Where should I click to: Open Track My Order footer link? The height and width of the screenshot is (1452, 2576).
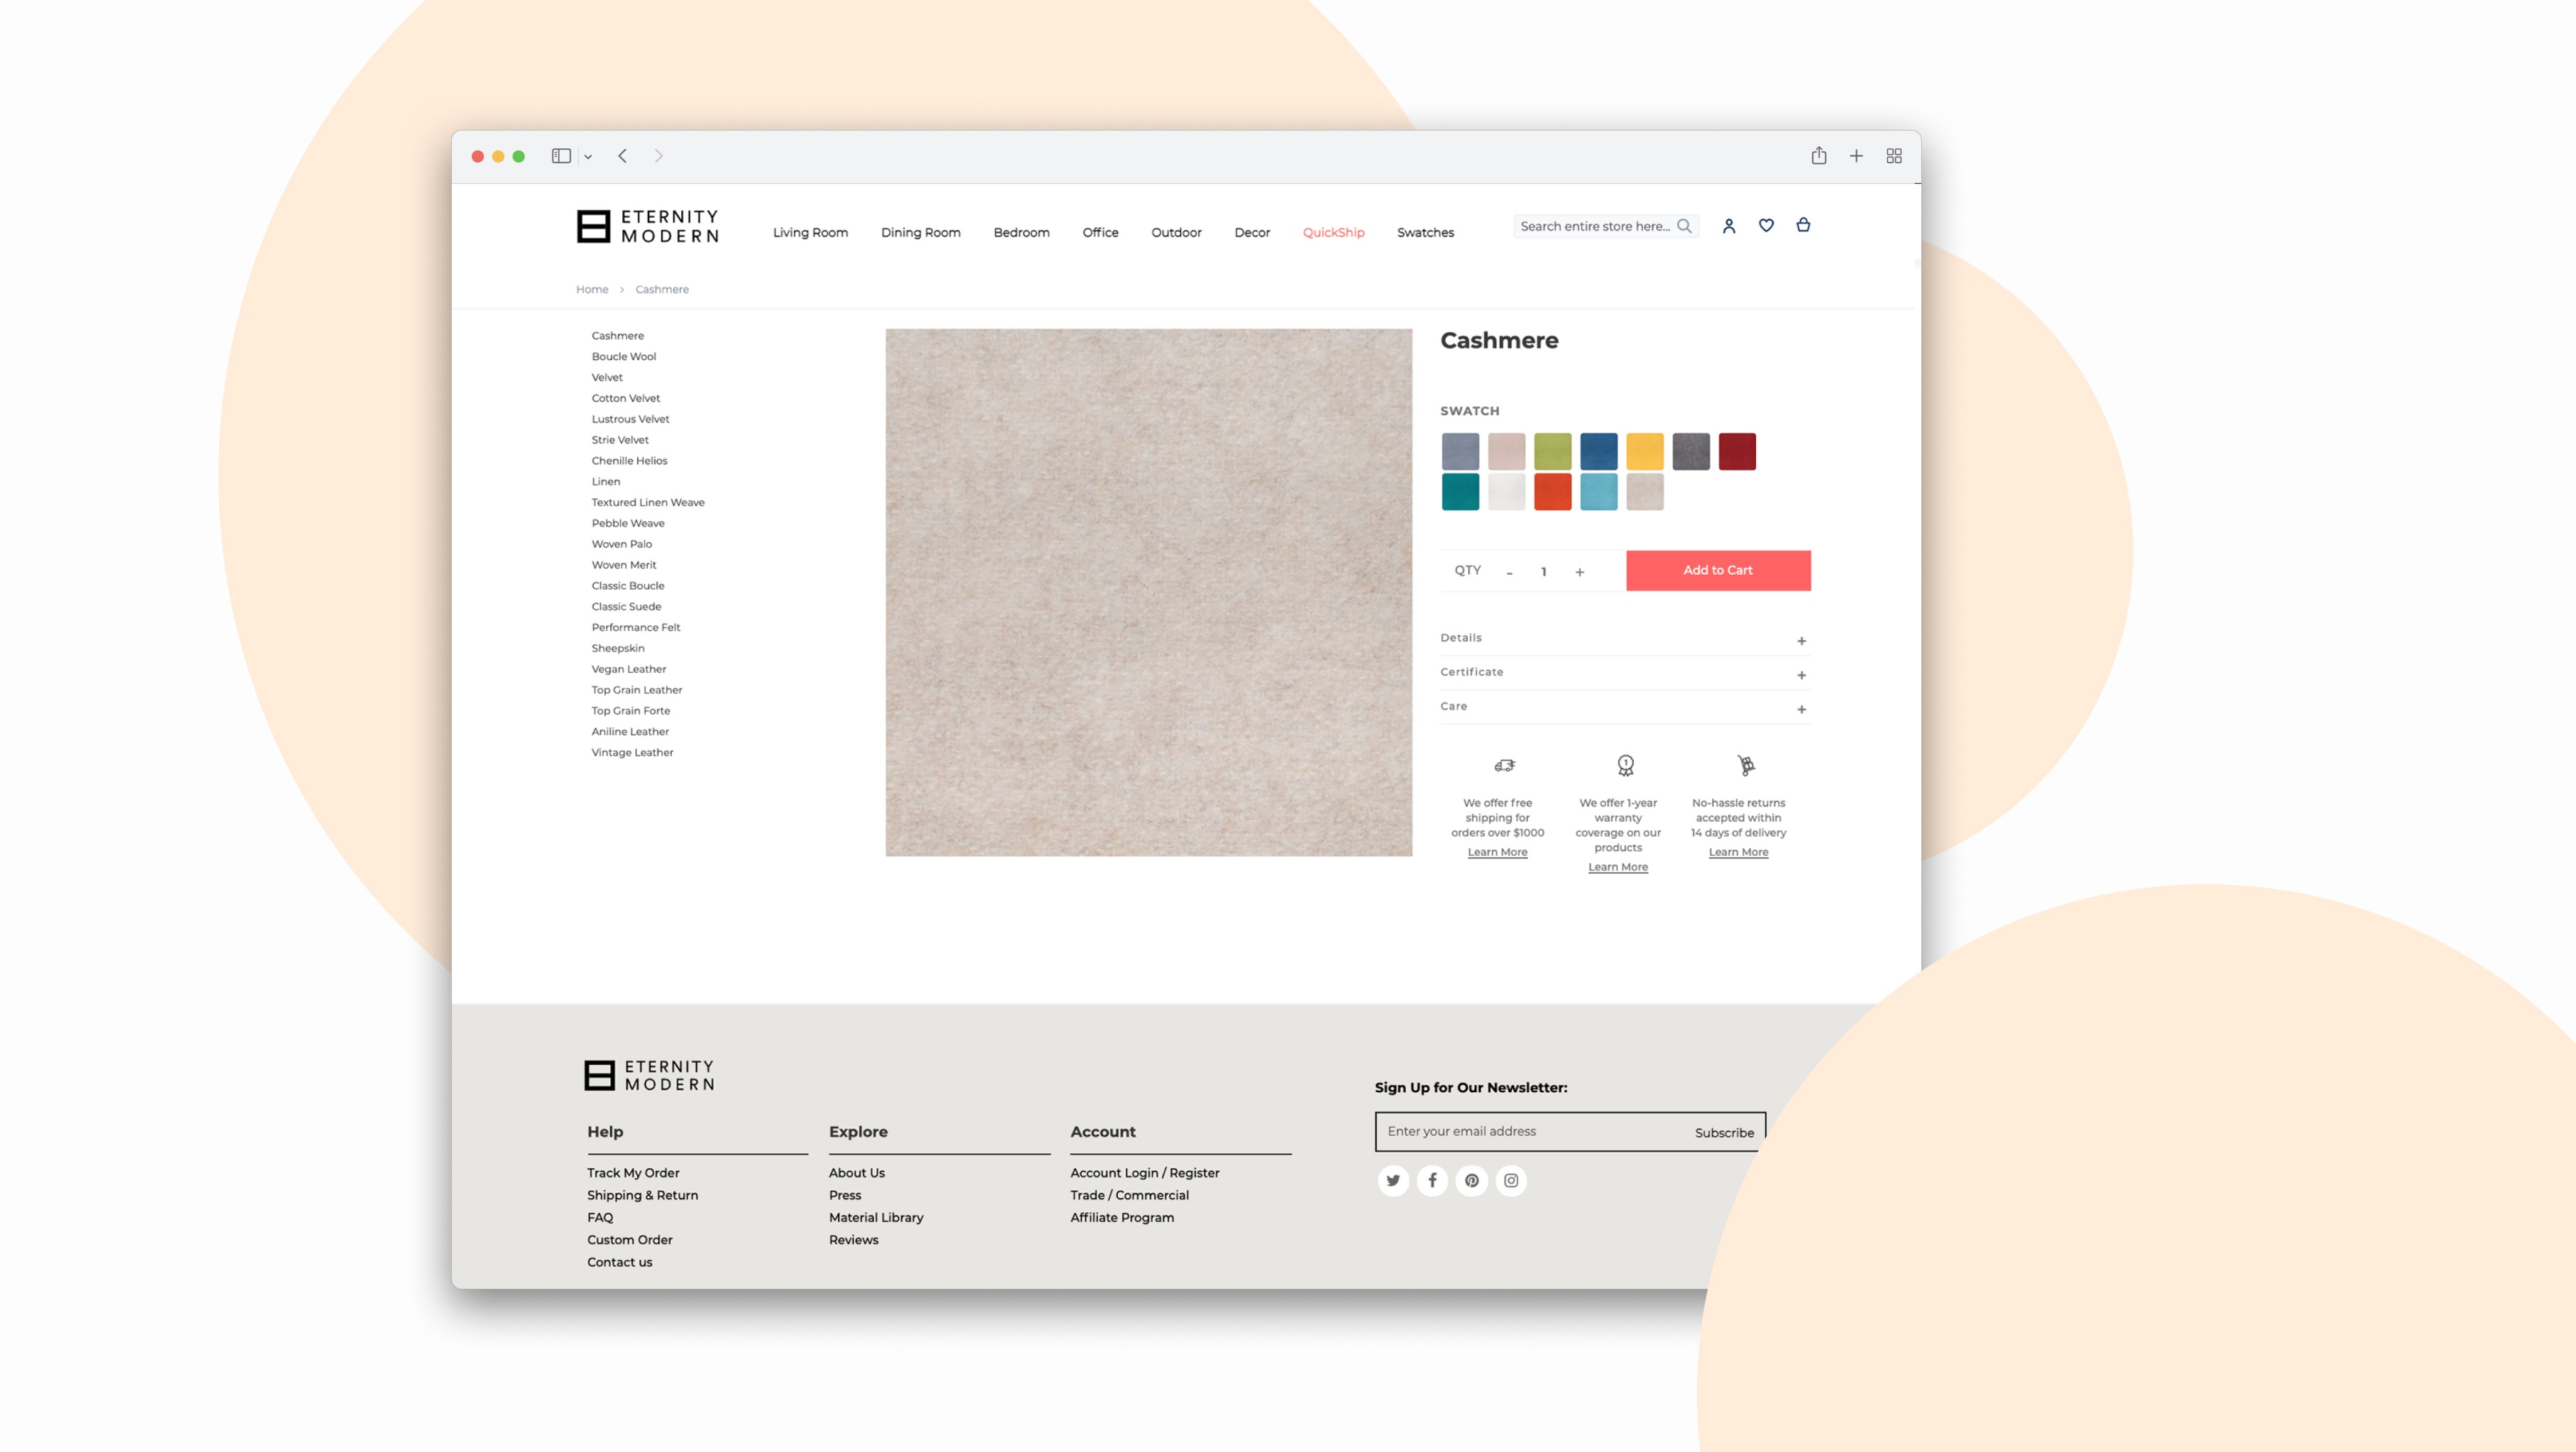coord(633,1173)
